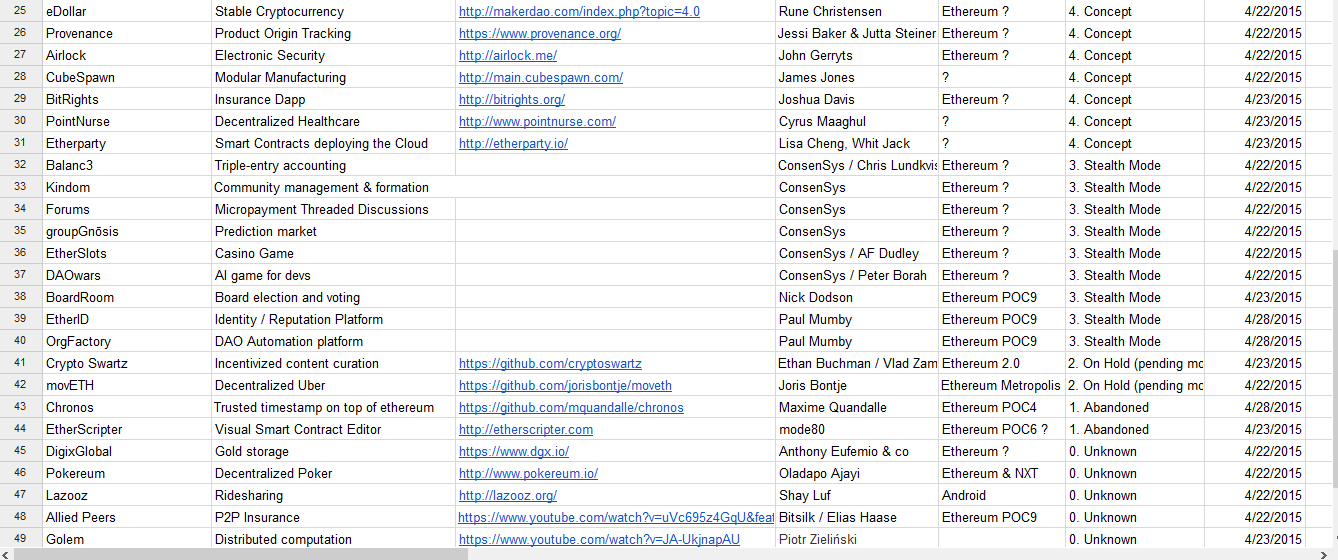
Task: Select the Etherparty name cell
Action: [127, 144]
